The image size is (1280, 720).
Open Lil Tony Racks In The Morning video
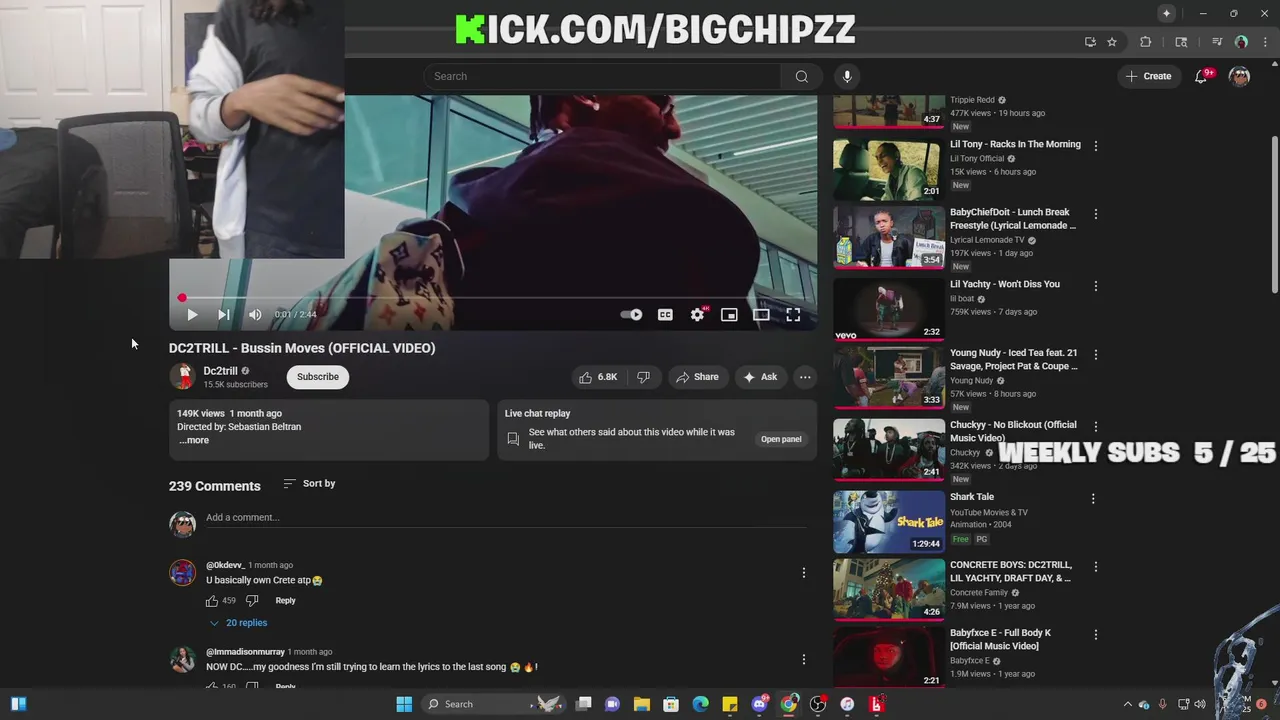(x=1015, y=144)
